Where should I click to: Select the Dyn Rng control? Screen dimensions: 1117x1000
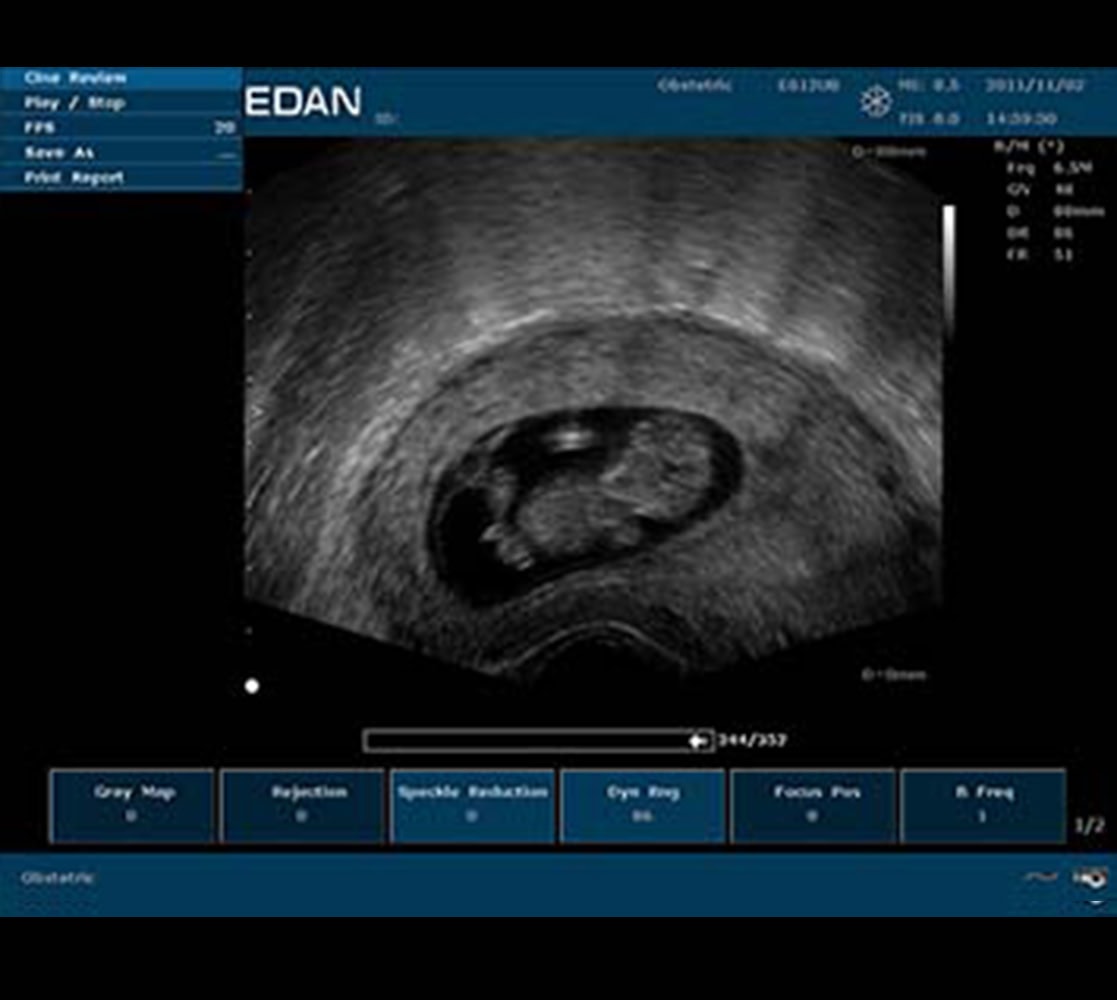[643, 805]
